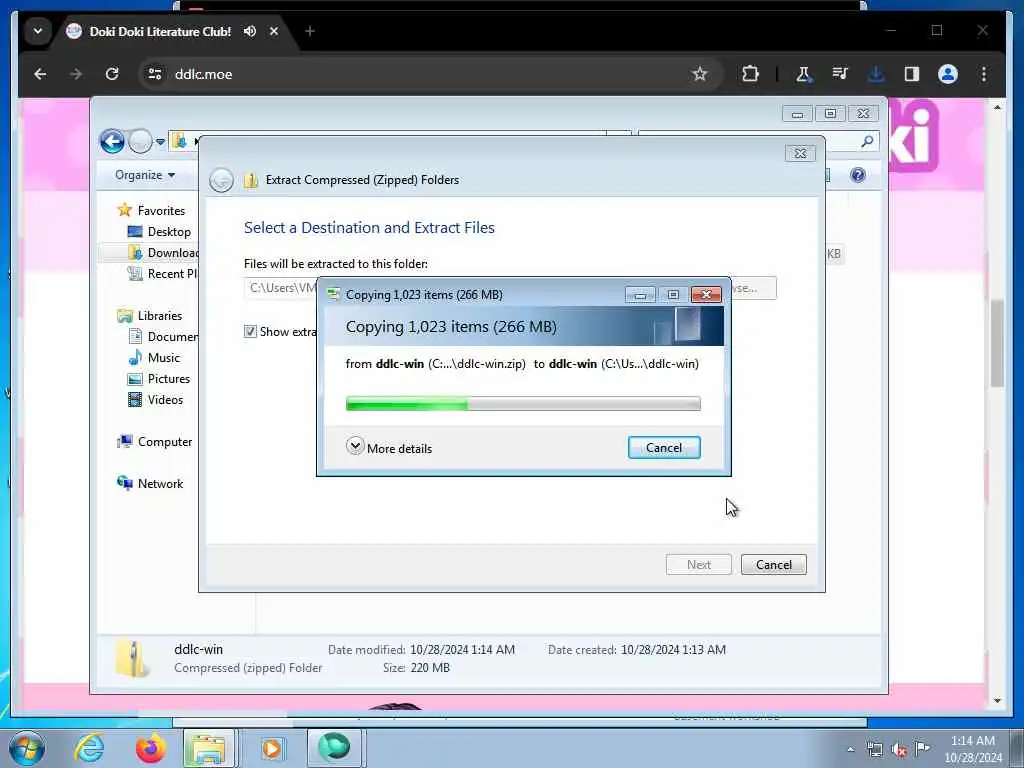
Task: Launch Firefox from the taskbar
Action: click(x=150, y=748)
